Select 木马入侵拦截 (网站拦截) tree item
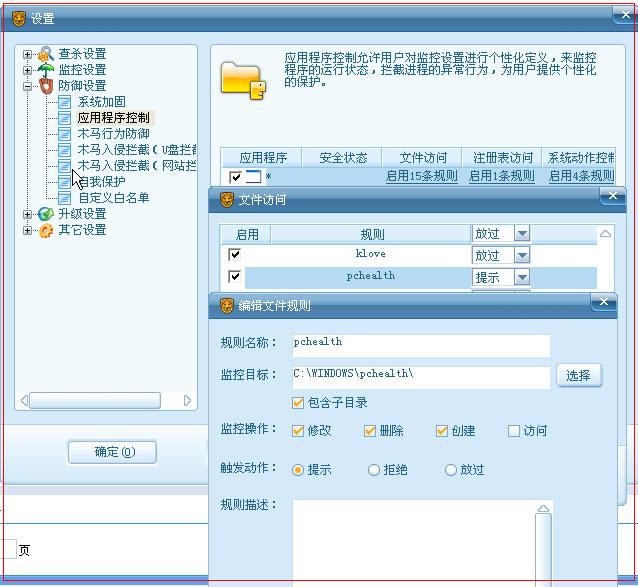This screenshot has width=638, height=587. point(137,166)
